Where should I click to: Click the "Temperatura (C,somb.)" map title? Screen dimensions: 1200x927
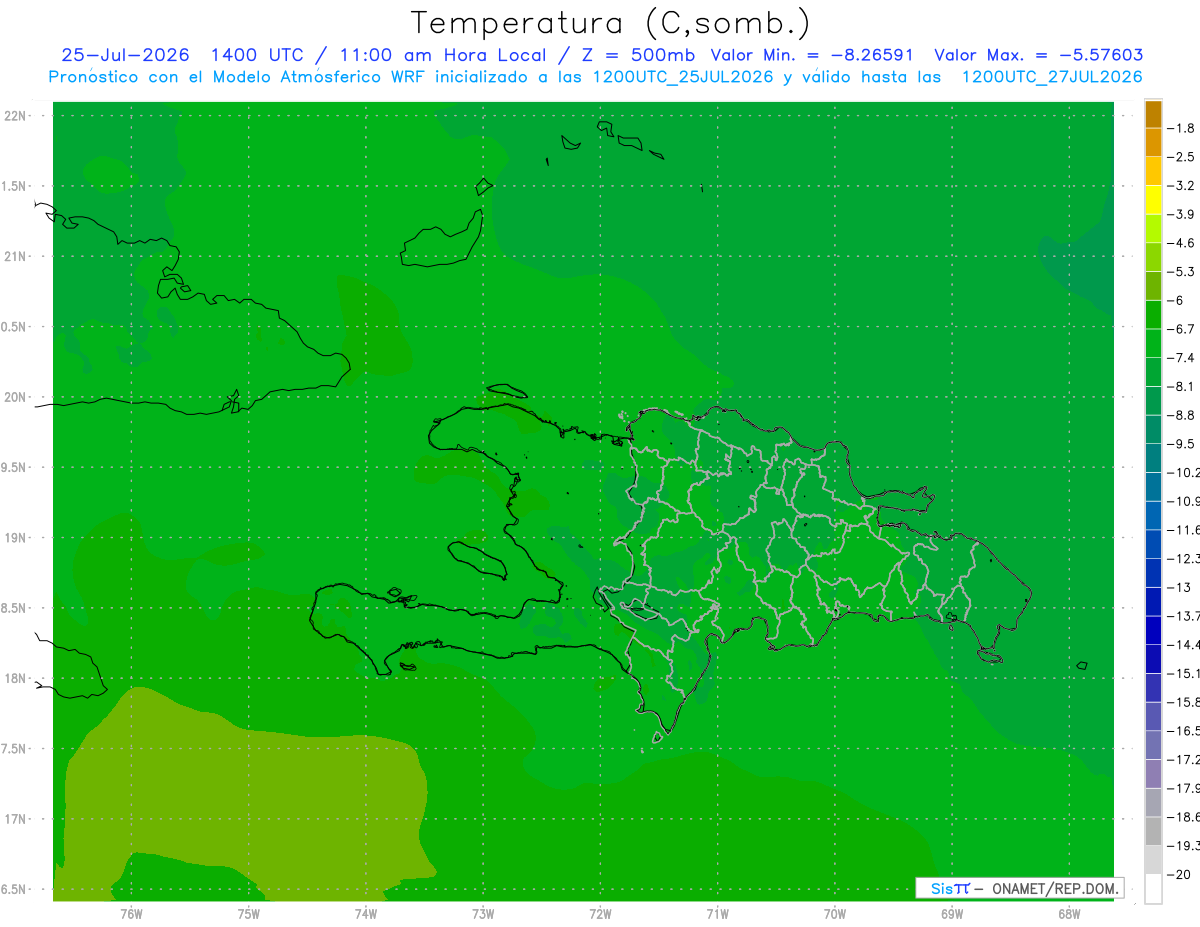611,23
